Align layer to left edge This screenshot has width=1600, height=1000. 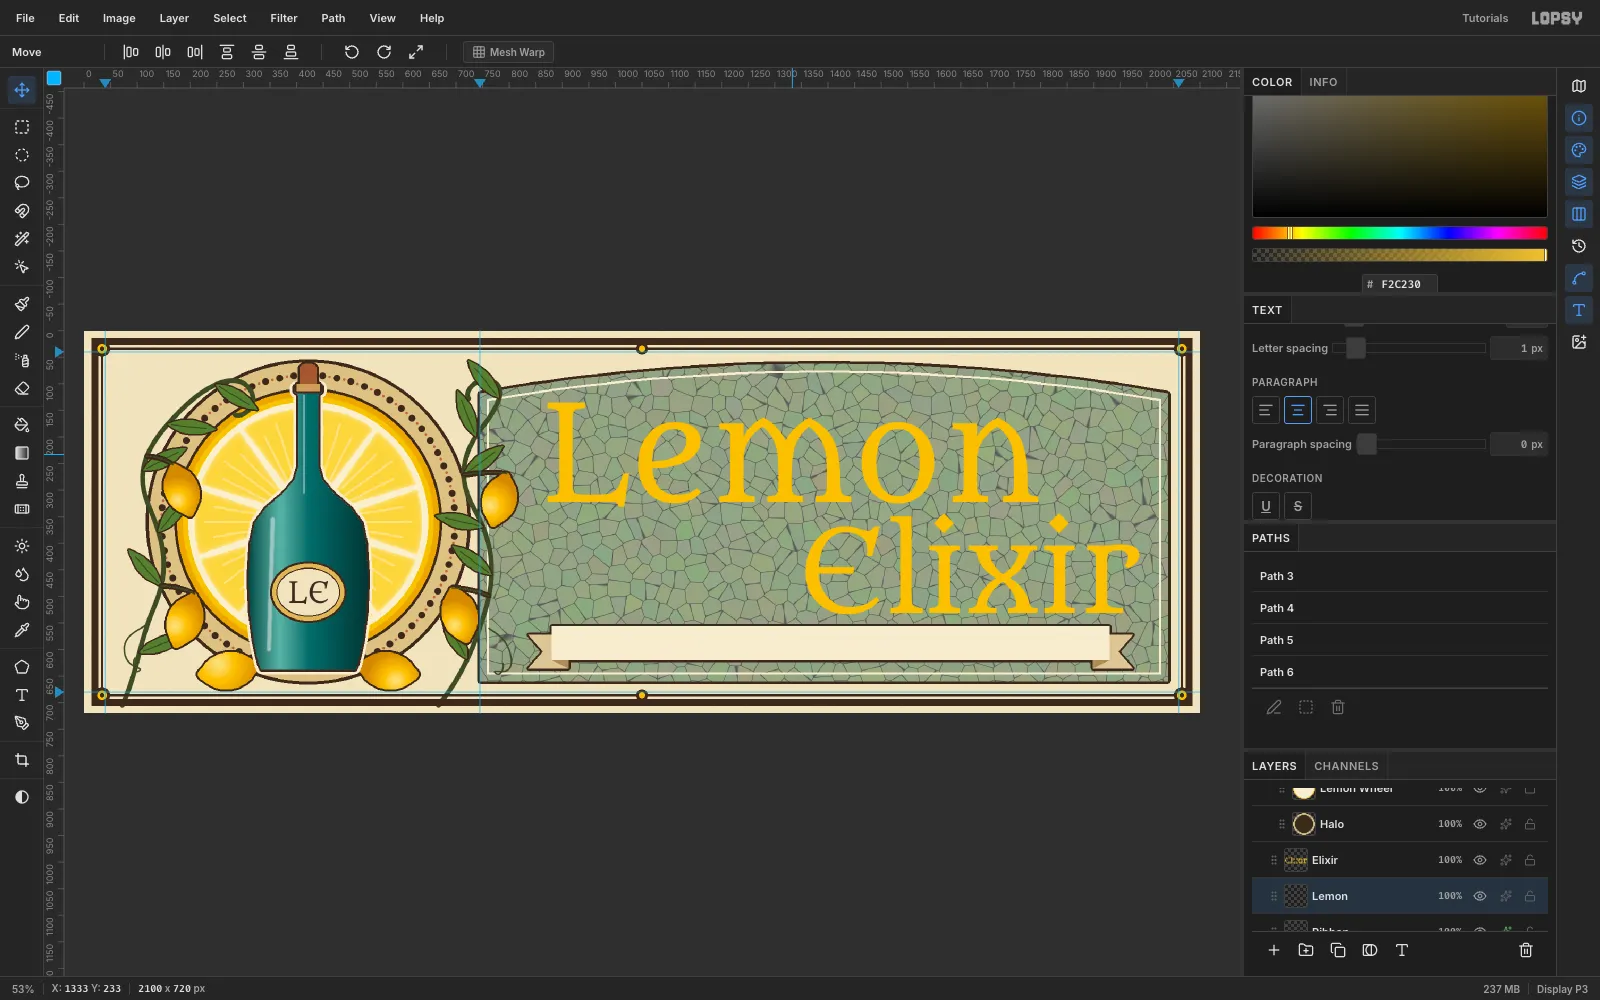click(131, 52)
